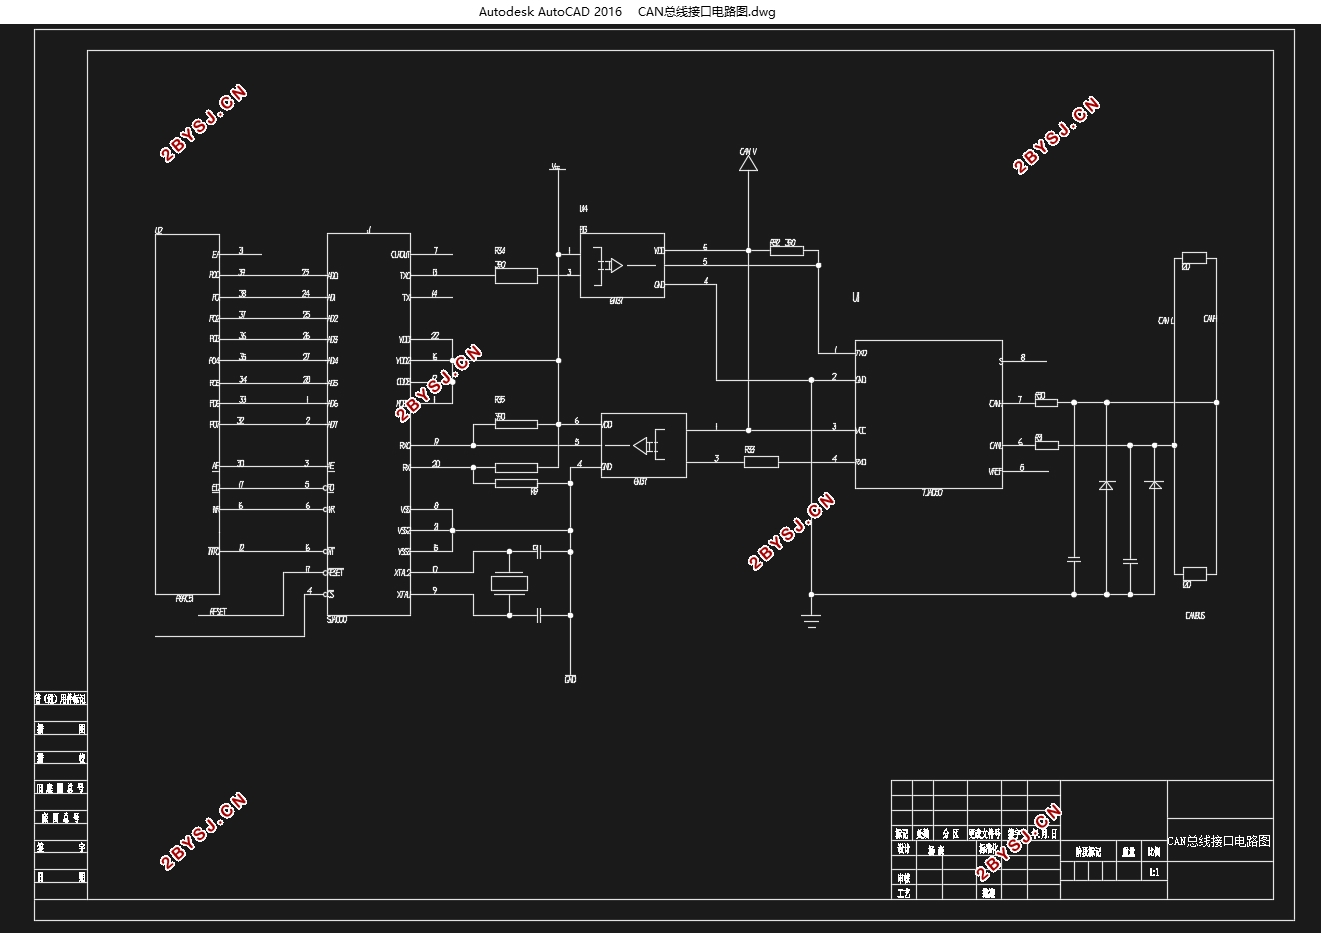Select the lower optocoupler symbol near RXD
The image size is (1321, 933).
(x=643, y=445)
